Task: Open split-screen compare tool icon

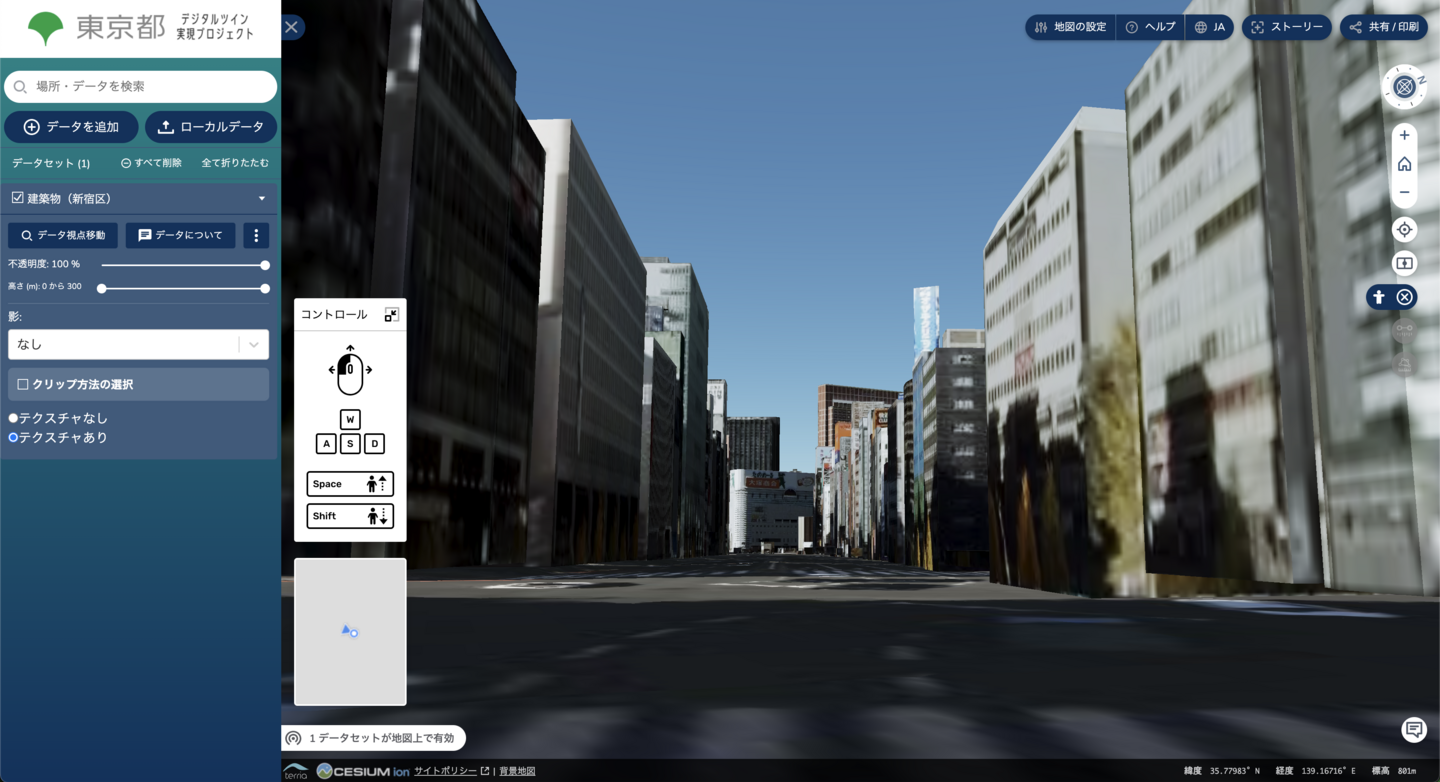Action: coord(1404,263)
